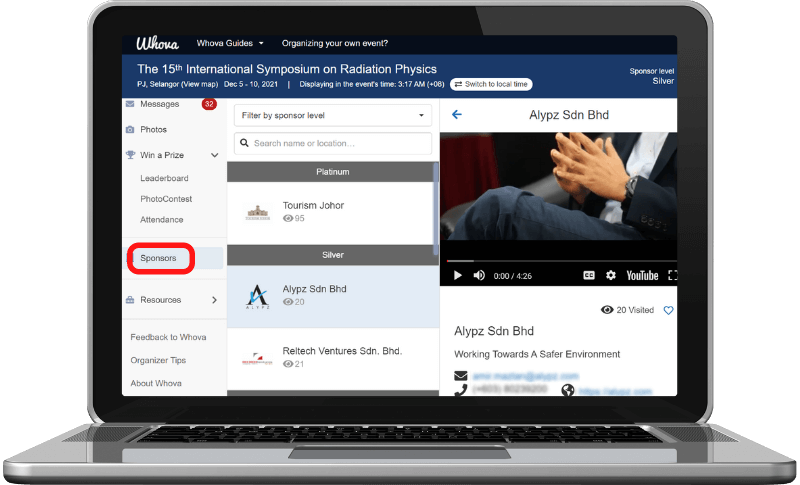The width and height of the screenshot is (800, 485).
Task: Like sponsor with the heart icon
Action: [669, 311]
